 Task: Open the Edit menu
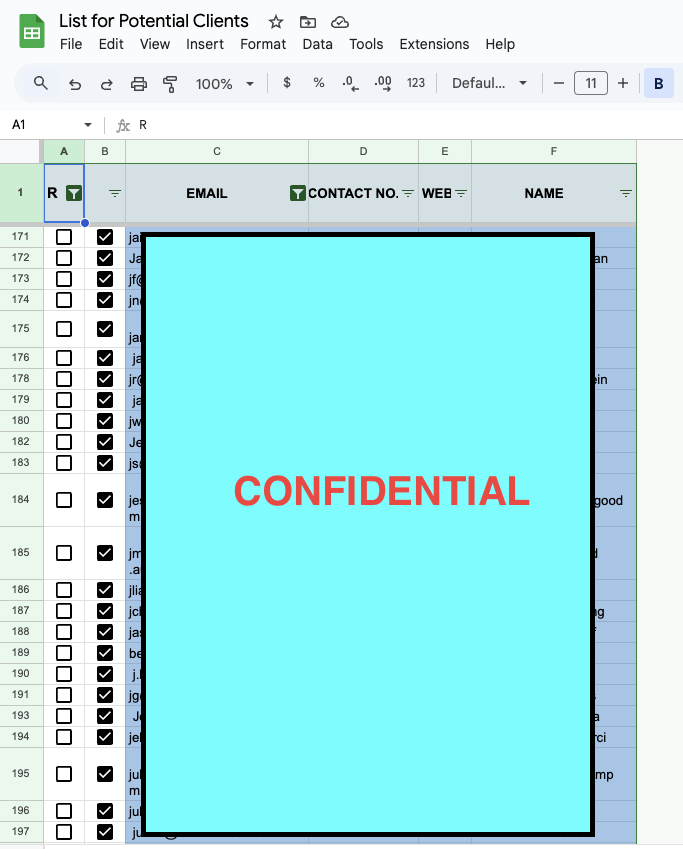(111, 44)
